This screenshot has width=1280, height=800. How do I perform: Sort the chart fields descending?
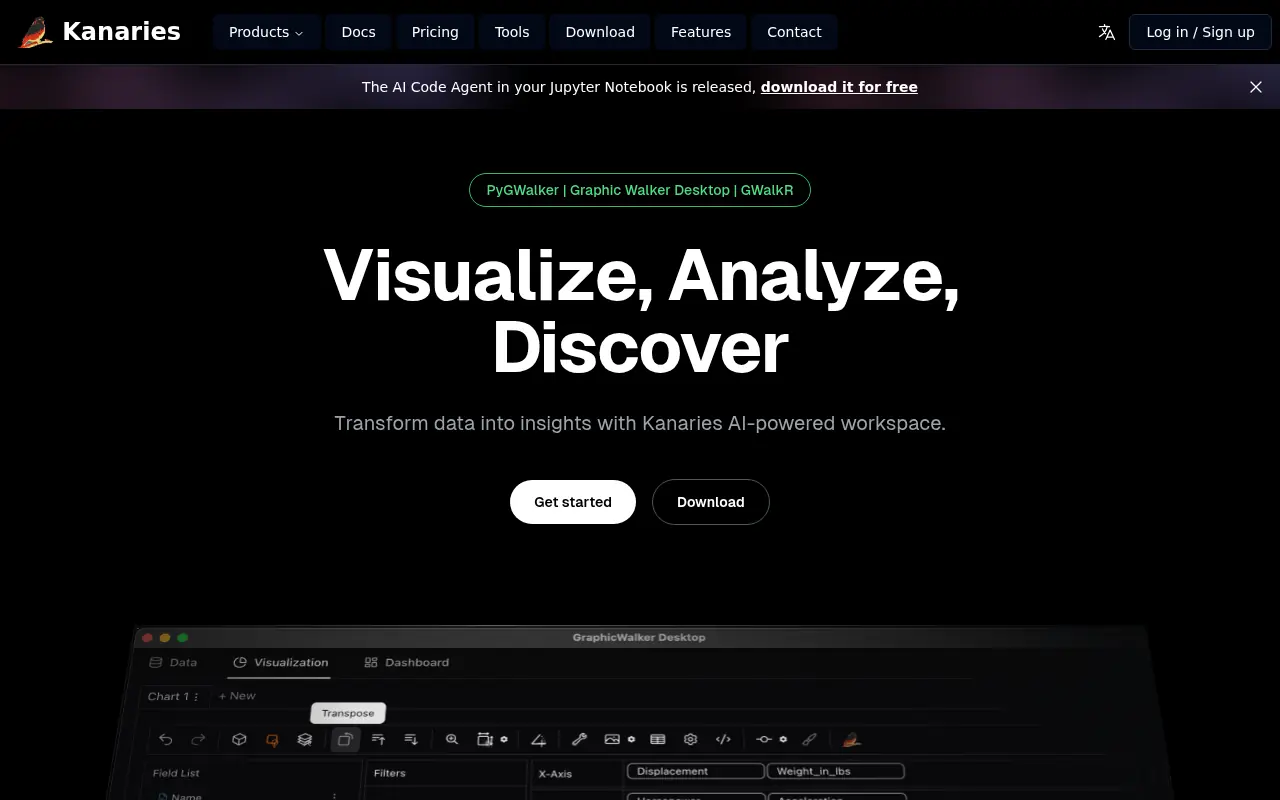(x=411, y=739)
